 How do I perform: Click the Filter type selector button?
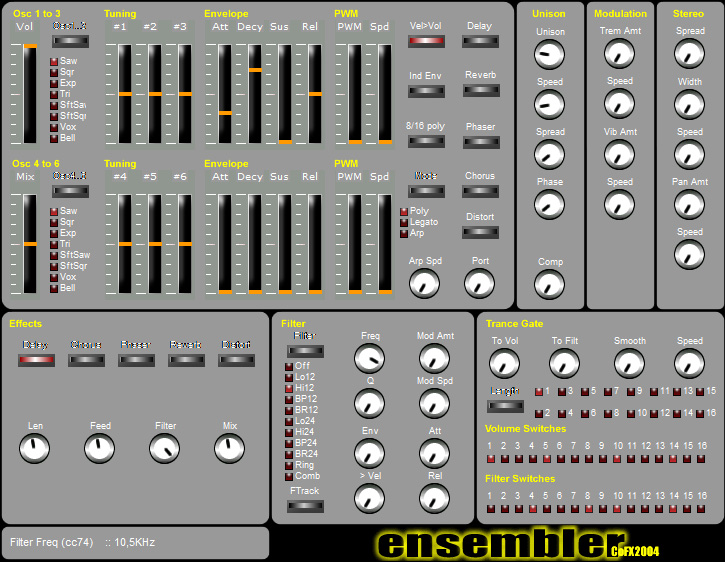click(x=305, y=351)
